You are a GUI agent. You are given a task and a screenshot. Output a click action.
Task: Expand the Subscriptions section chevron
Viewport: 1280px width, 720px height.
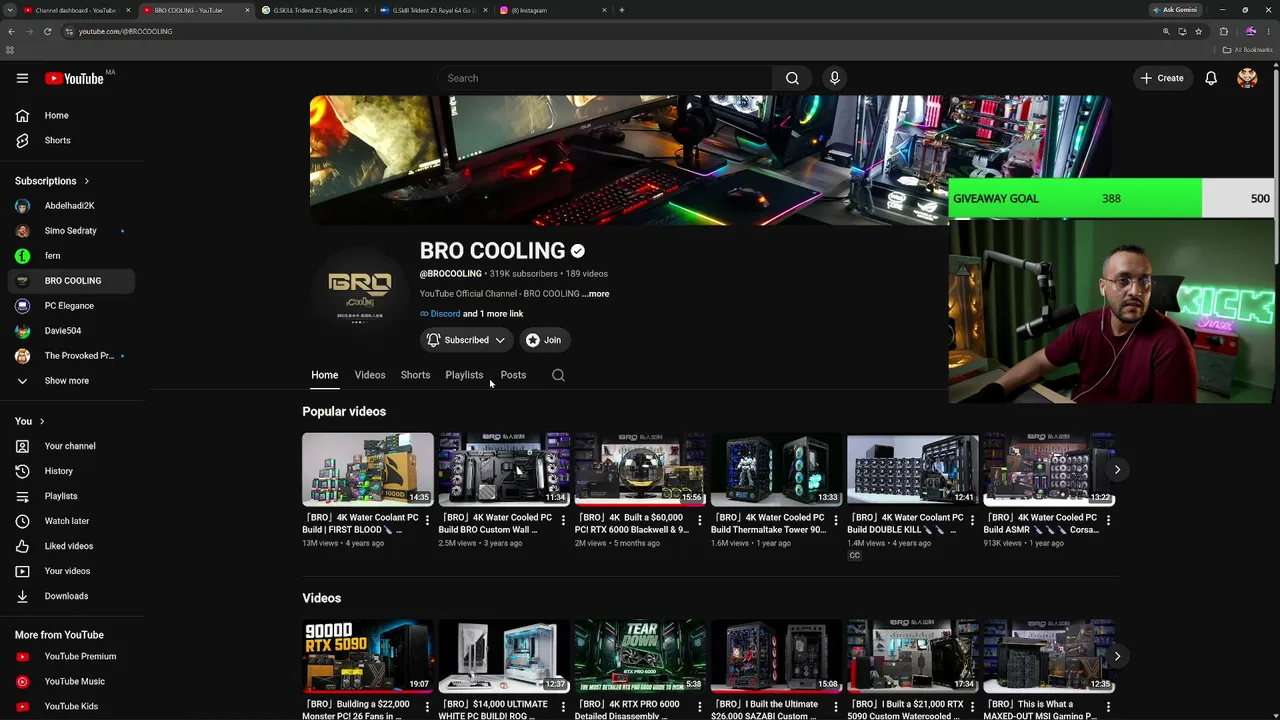click(86, 181)
